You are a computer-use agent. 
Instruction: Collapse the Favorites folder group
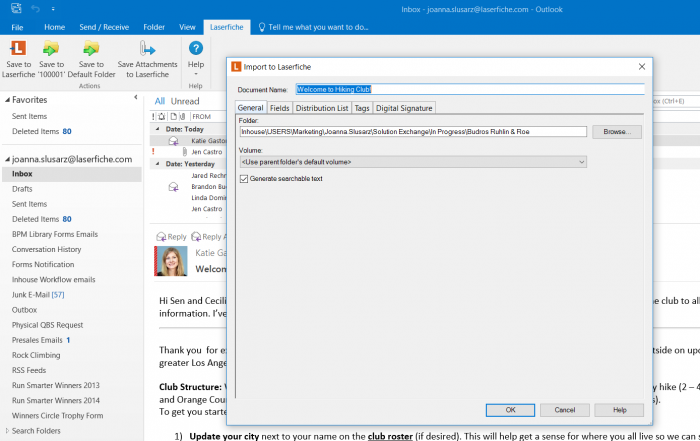[x=6, y=100]
